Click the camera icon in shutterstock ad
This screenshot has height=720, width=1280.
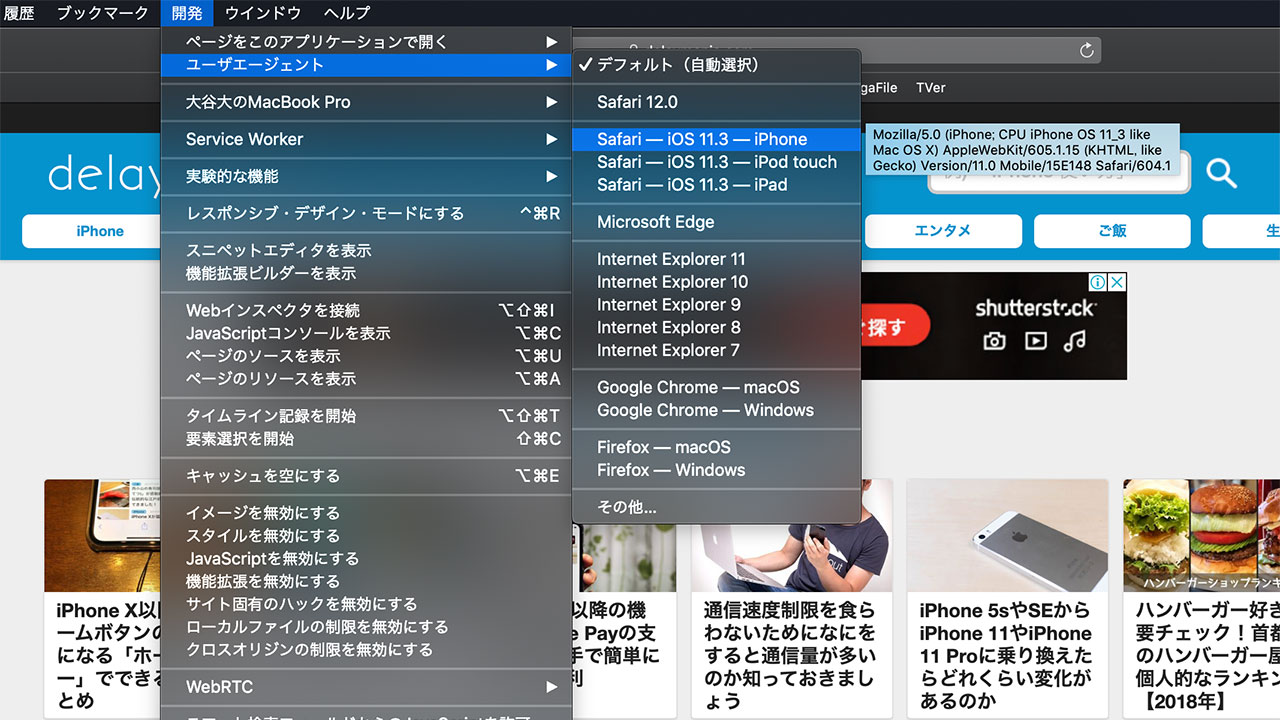coord(994,342)
